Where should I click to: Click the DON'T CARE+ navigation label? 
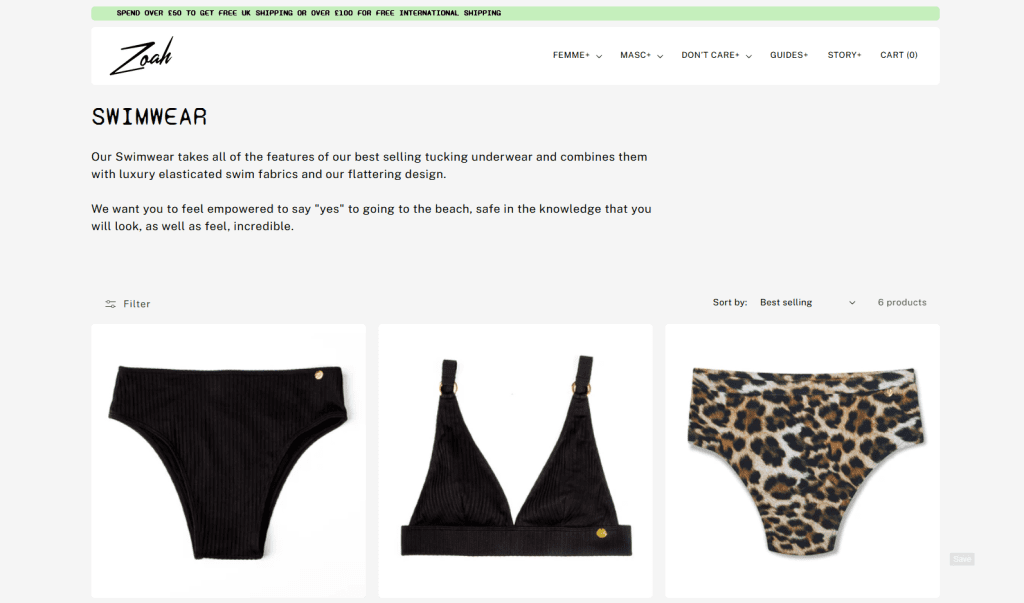click(x=711, y=55)
